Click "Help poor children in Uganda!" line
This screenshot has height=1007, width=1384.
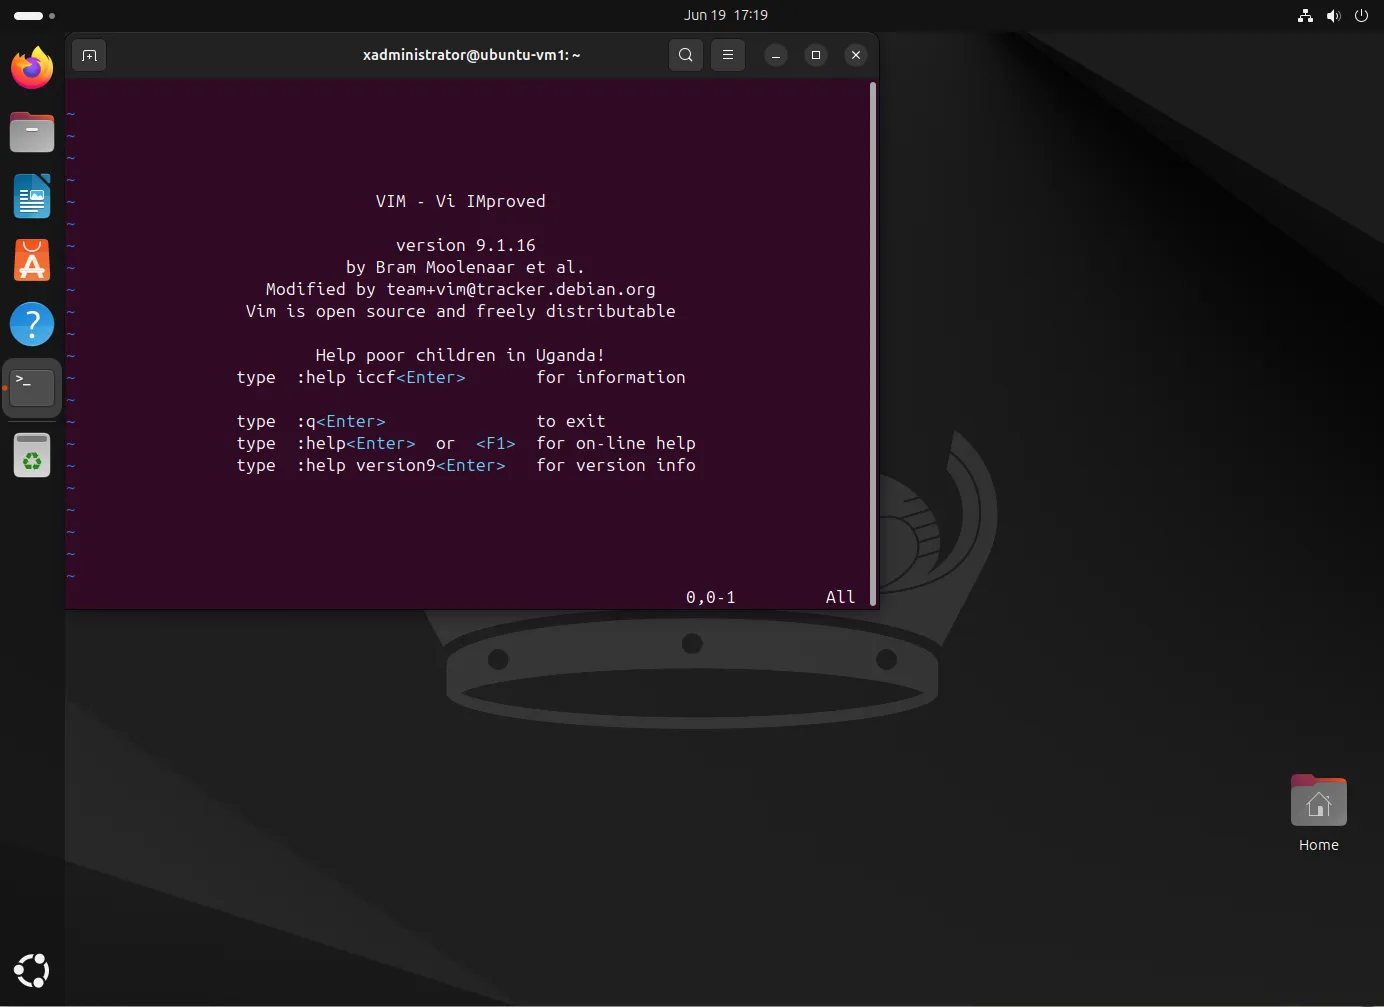click(x=460, y=355)
